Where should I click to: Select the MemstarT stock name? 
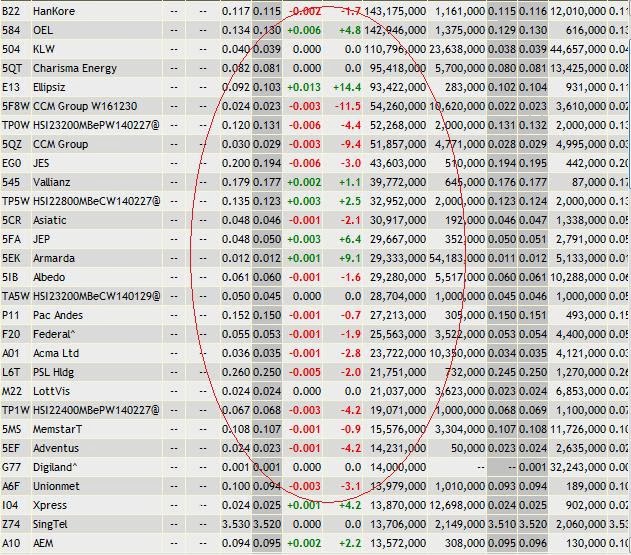pos(57,429)
